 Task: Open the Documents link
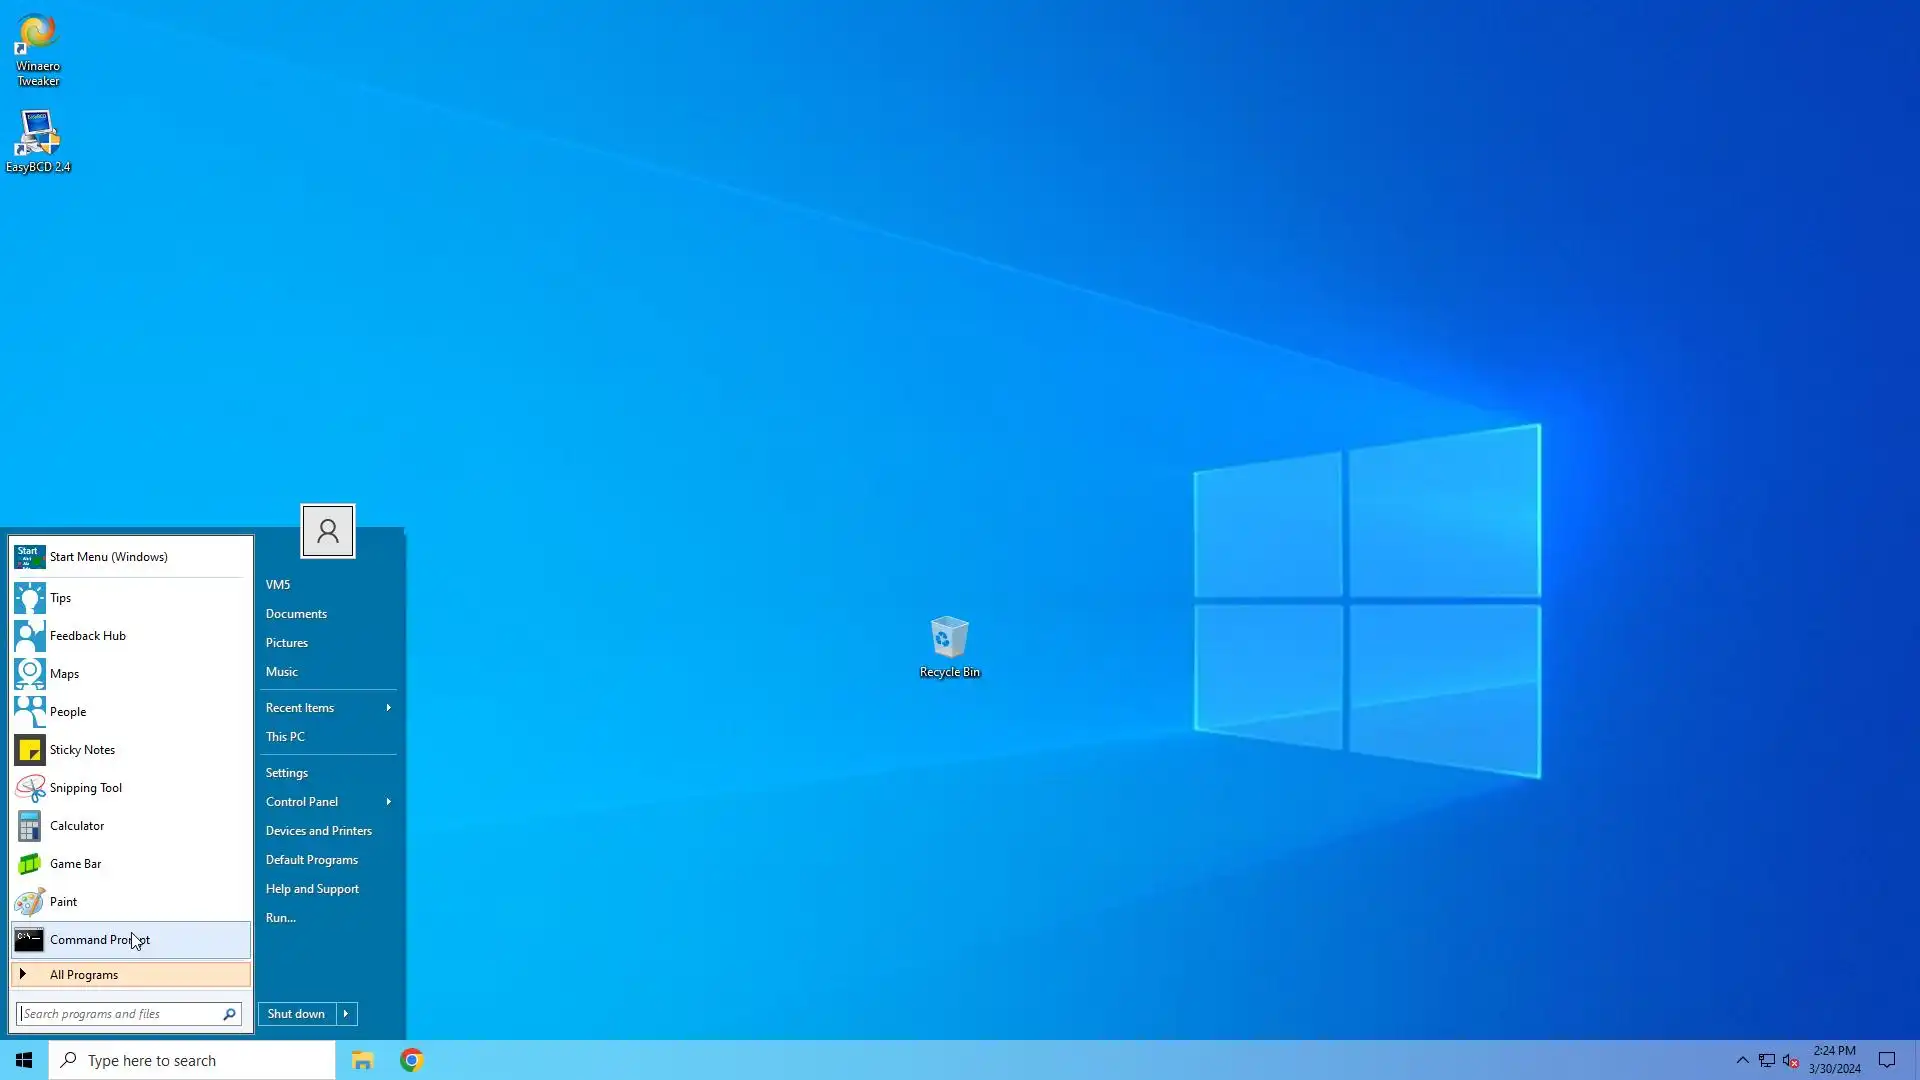click(296, 614)
